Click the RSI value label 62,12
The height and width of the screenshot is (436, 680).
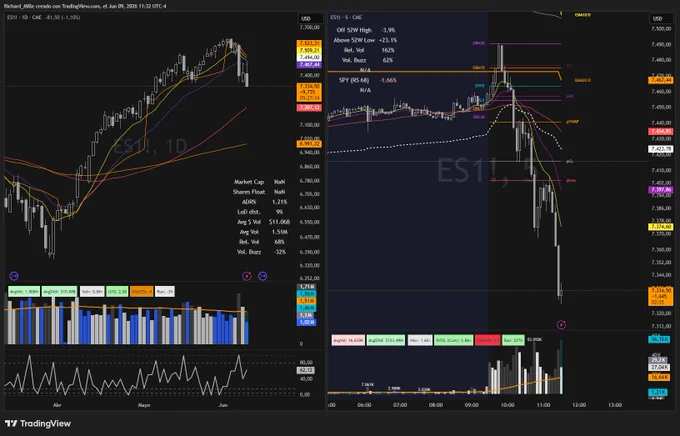coord(306,370)
